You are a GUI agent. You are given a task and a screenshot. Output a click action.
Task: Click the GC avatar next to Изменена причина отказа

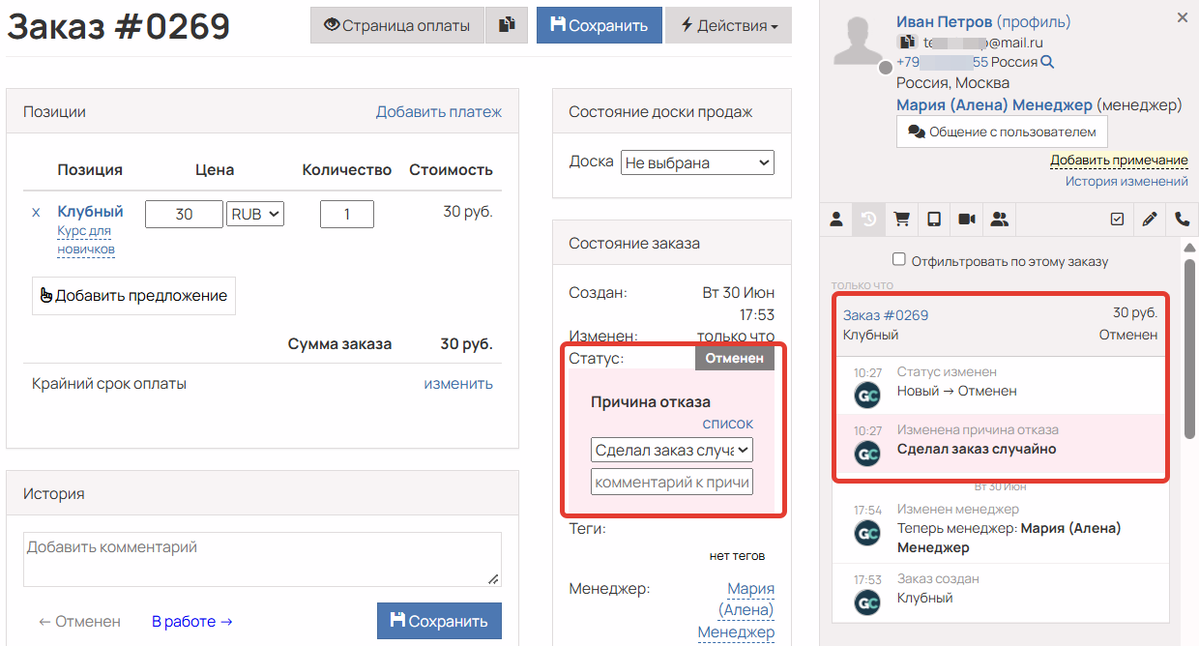point(867,453)
